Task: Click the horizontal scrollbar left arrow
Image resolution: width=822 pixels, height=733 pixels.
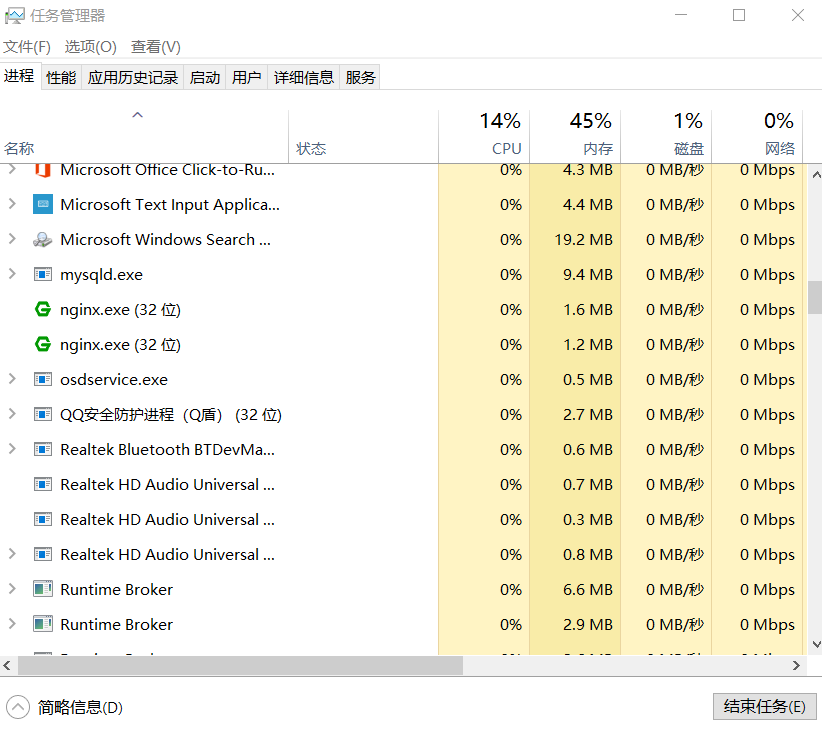Action: pyautogui.click(x=7, y=665)
